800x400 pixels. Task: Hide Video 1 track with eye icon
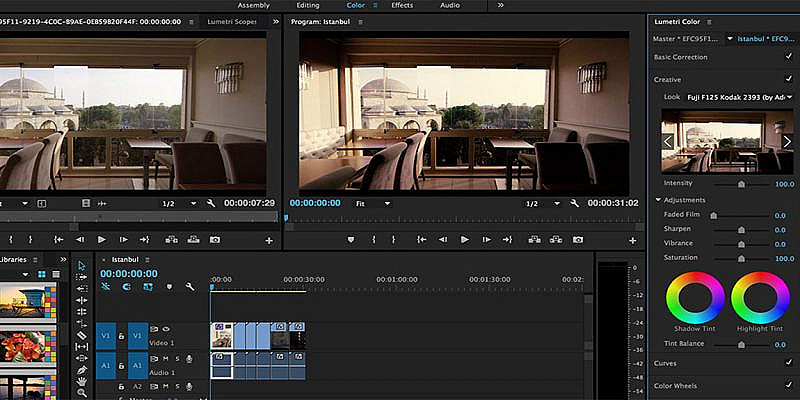[166, 328]
